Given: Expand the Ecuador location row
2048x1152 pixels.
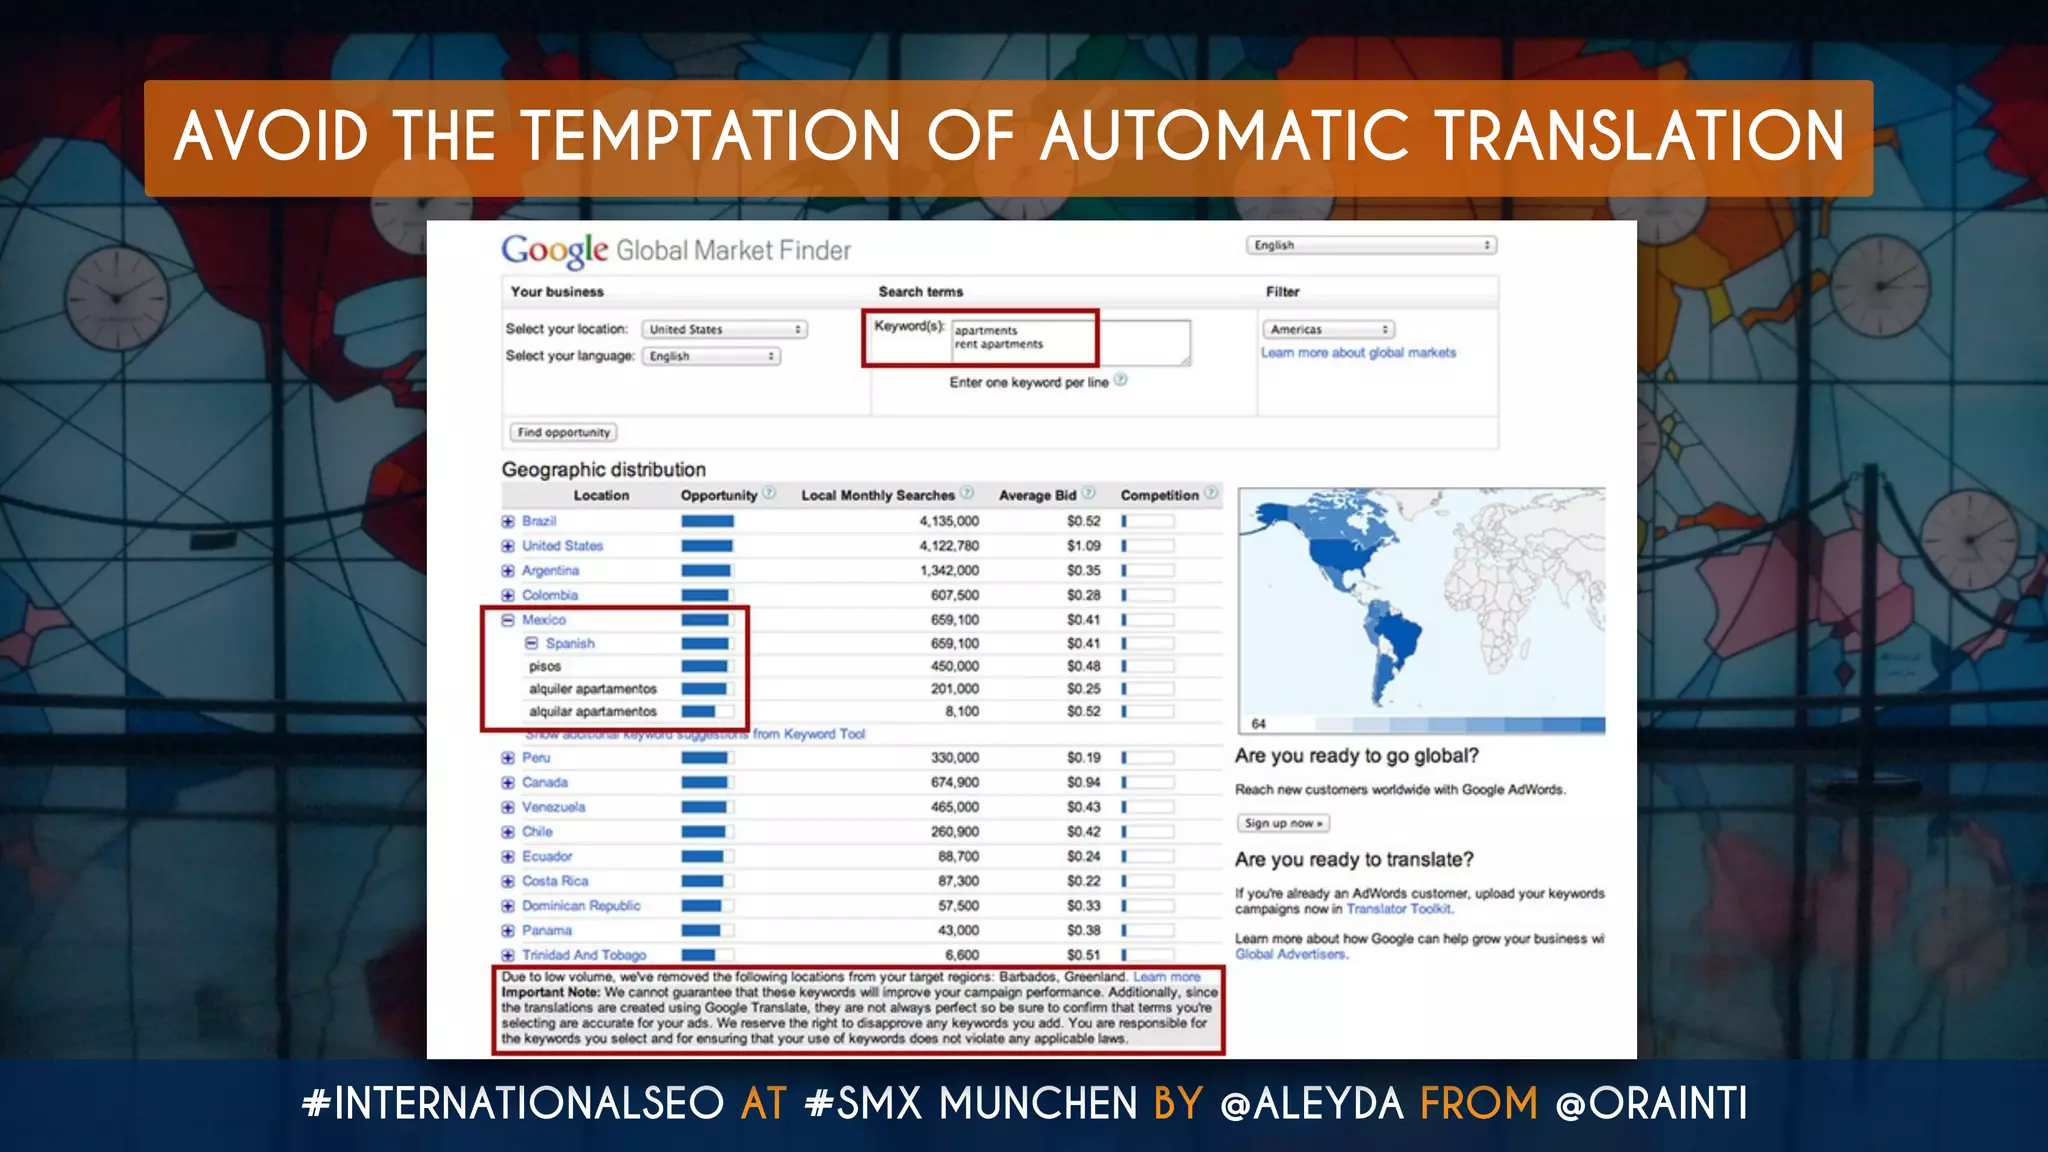Looking at the screenshot, I should [508, 857].
